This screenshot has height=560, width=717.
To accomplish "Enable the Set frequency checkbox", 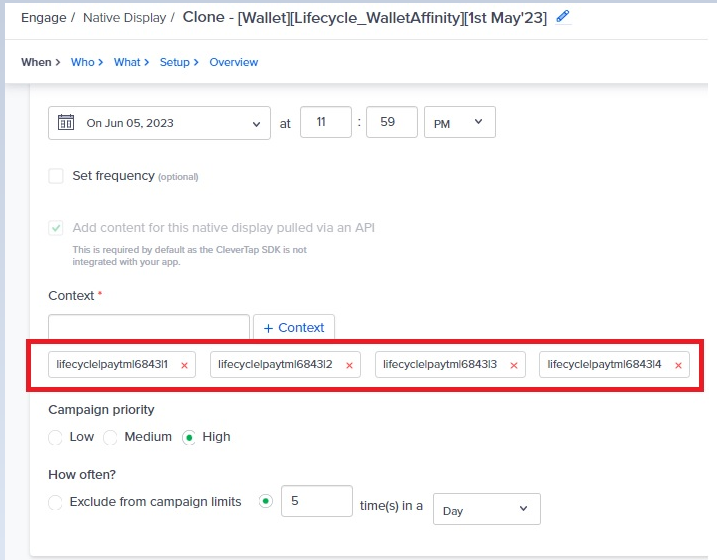I will [x=56, y=176].
